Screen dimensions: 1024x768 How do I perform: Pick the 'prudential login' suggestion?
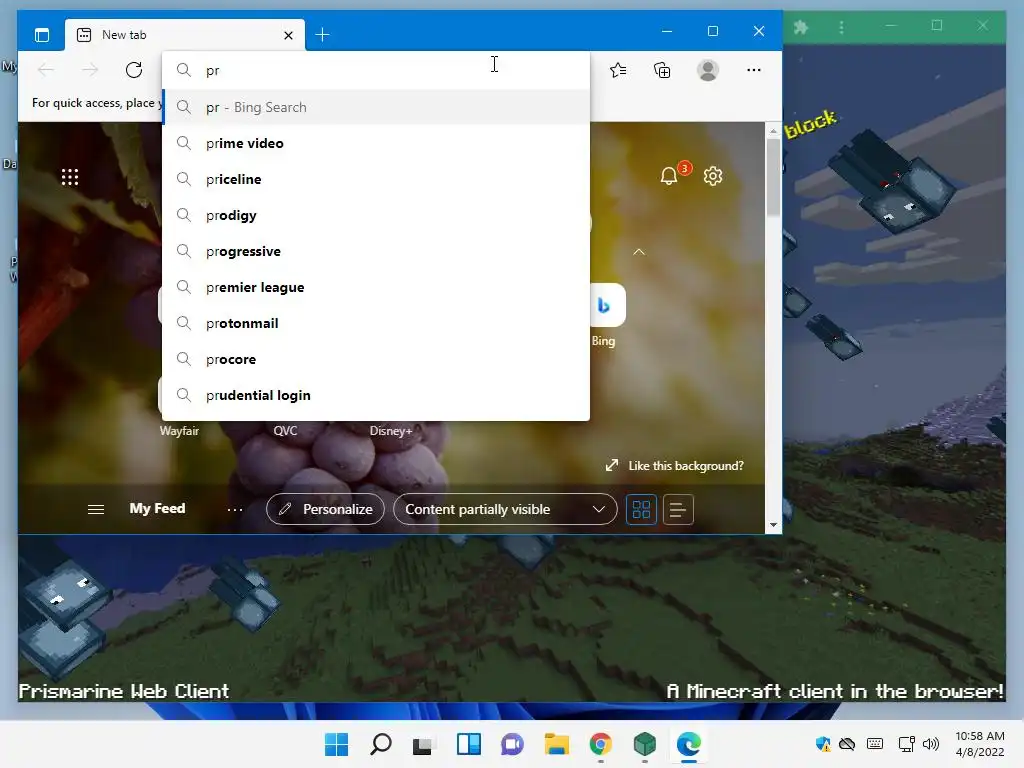(376, 395)
